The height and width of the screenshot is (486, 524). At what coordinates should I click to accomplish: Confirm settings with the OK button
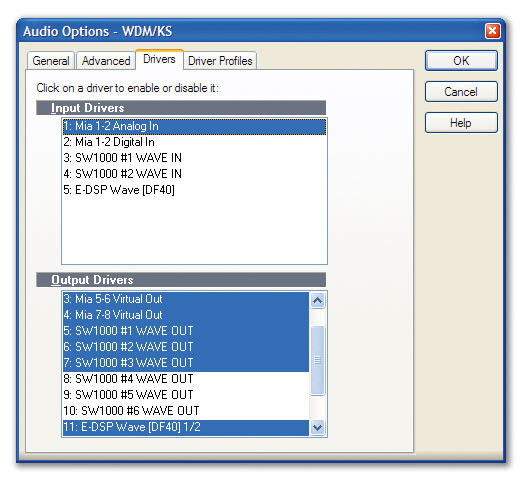tap(461, 60)
